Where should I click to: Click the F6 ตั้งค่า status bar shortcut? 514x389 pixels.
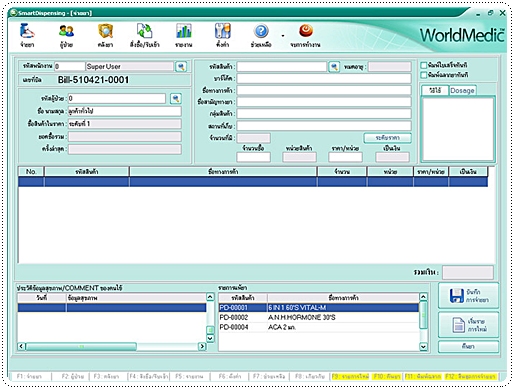tap(230, 377)
